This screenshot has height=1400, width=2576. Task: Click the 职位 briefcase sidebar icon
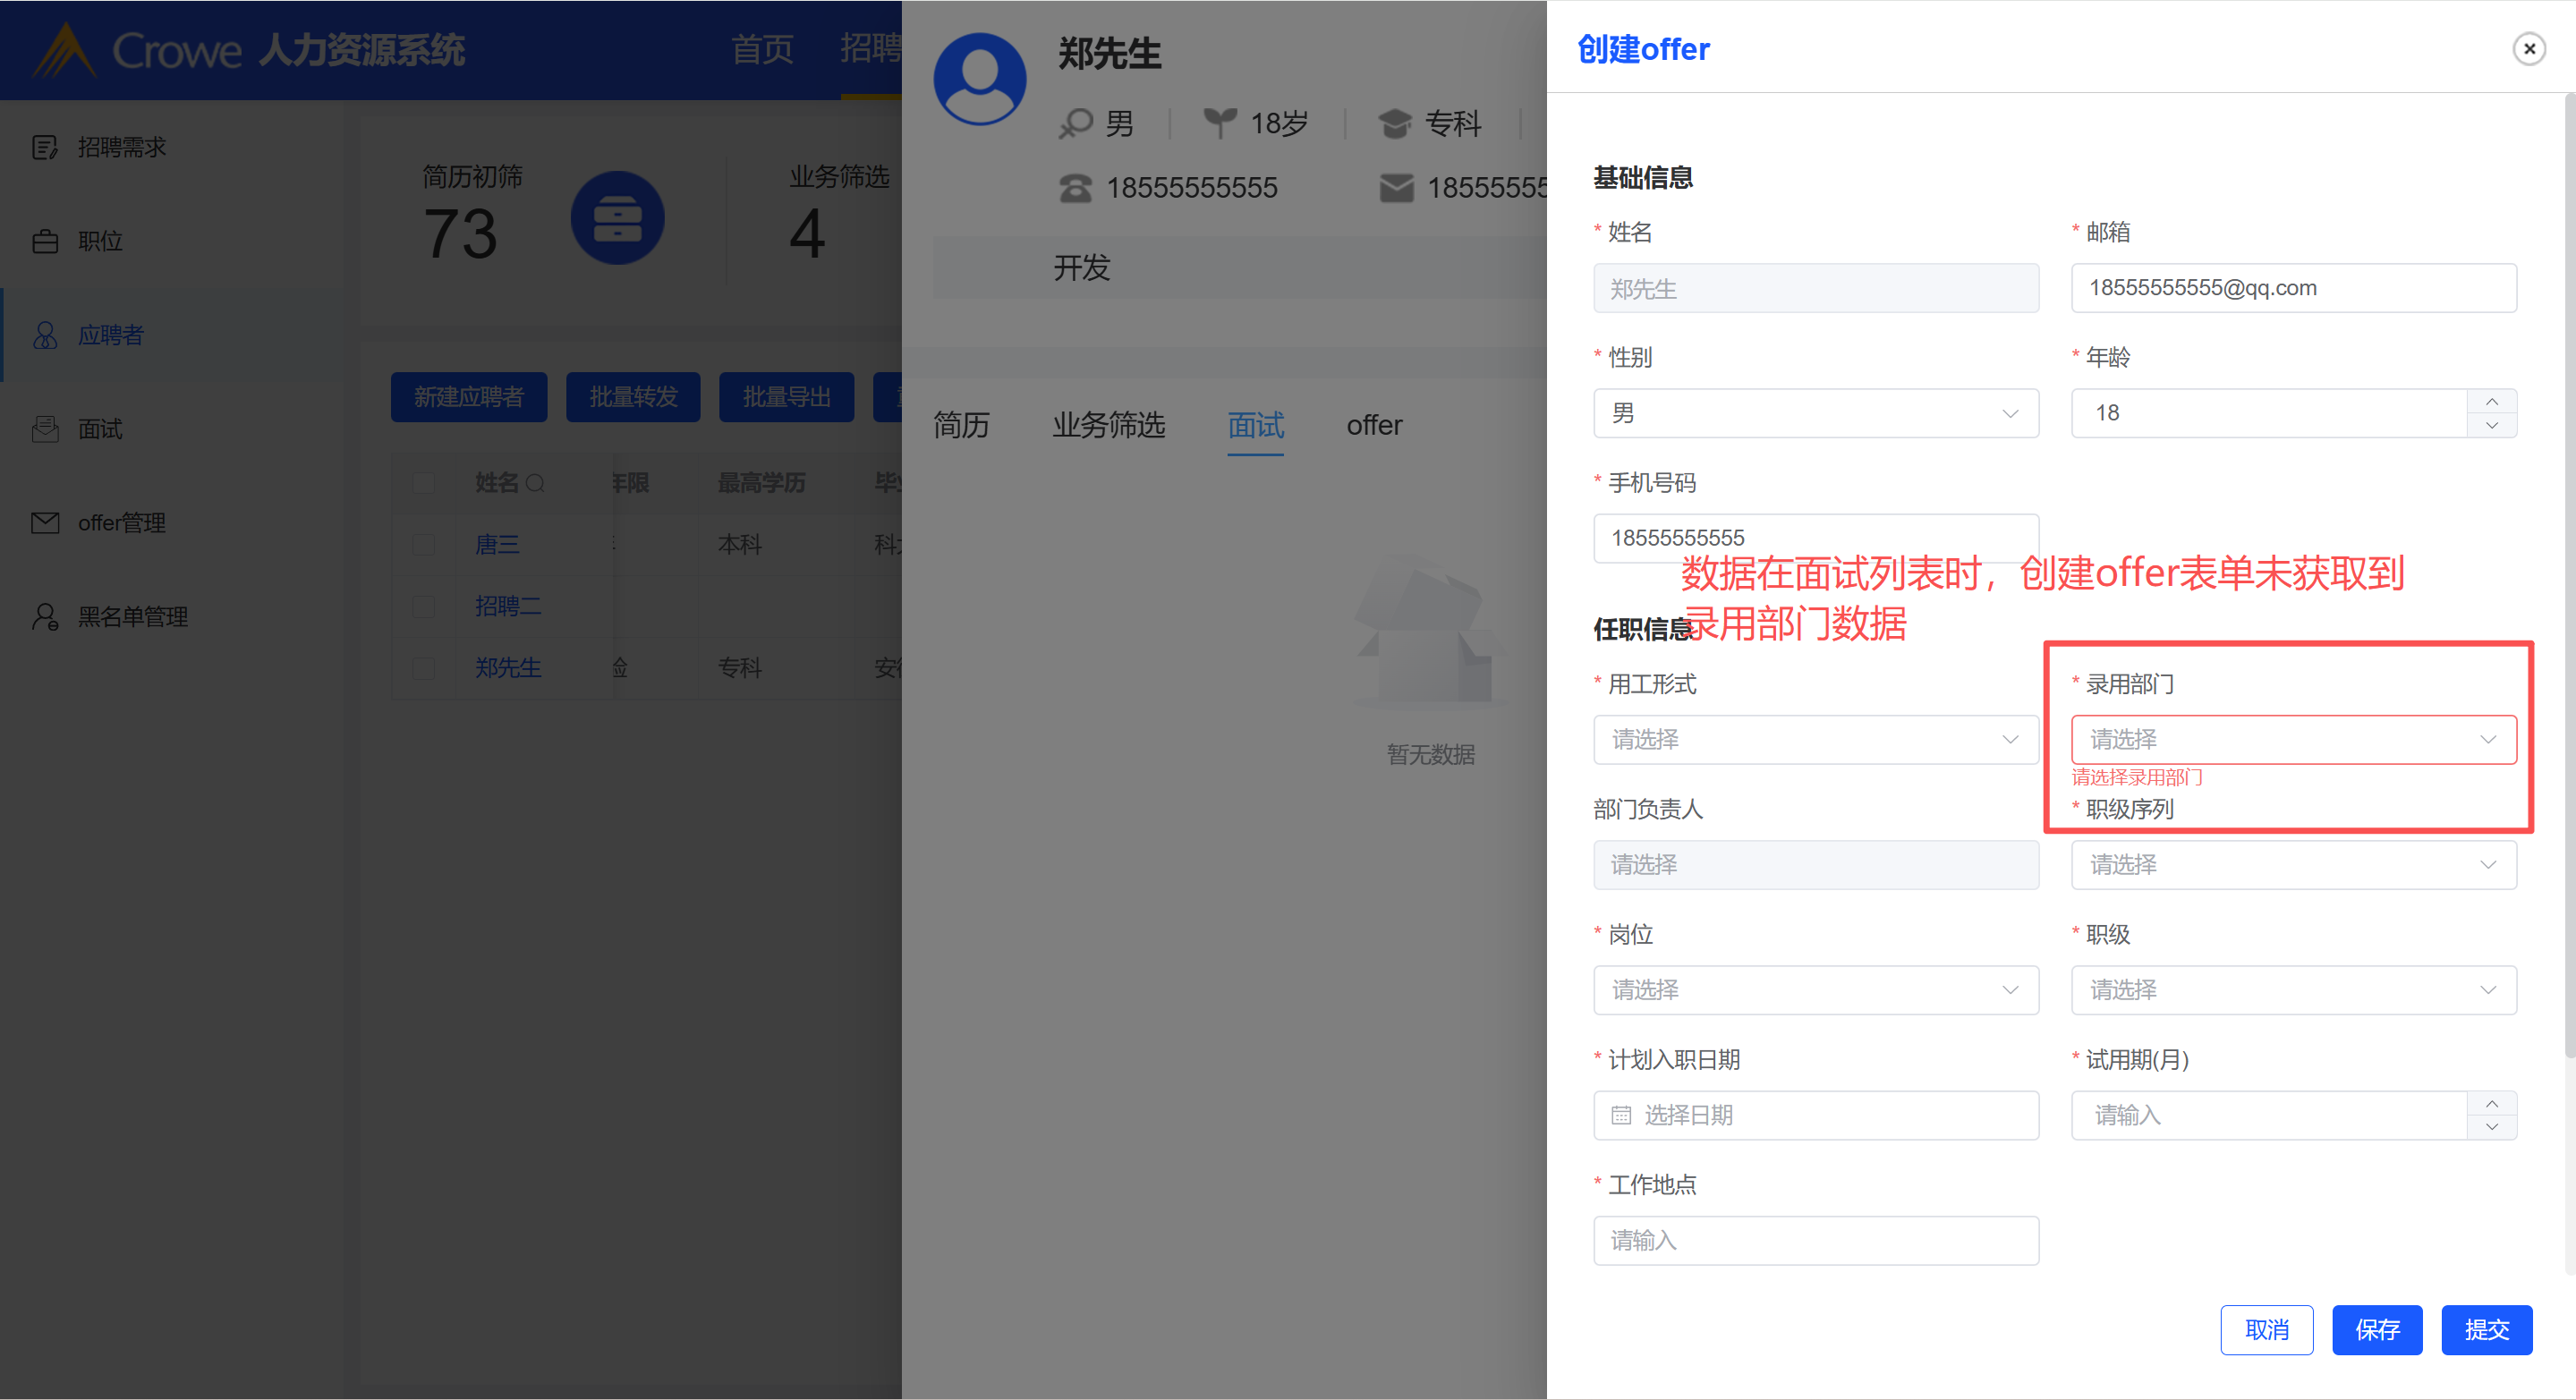pos(44,241)
